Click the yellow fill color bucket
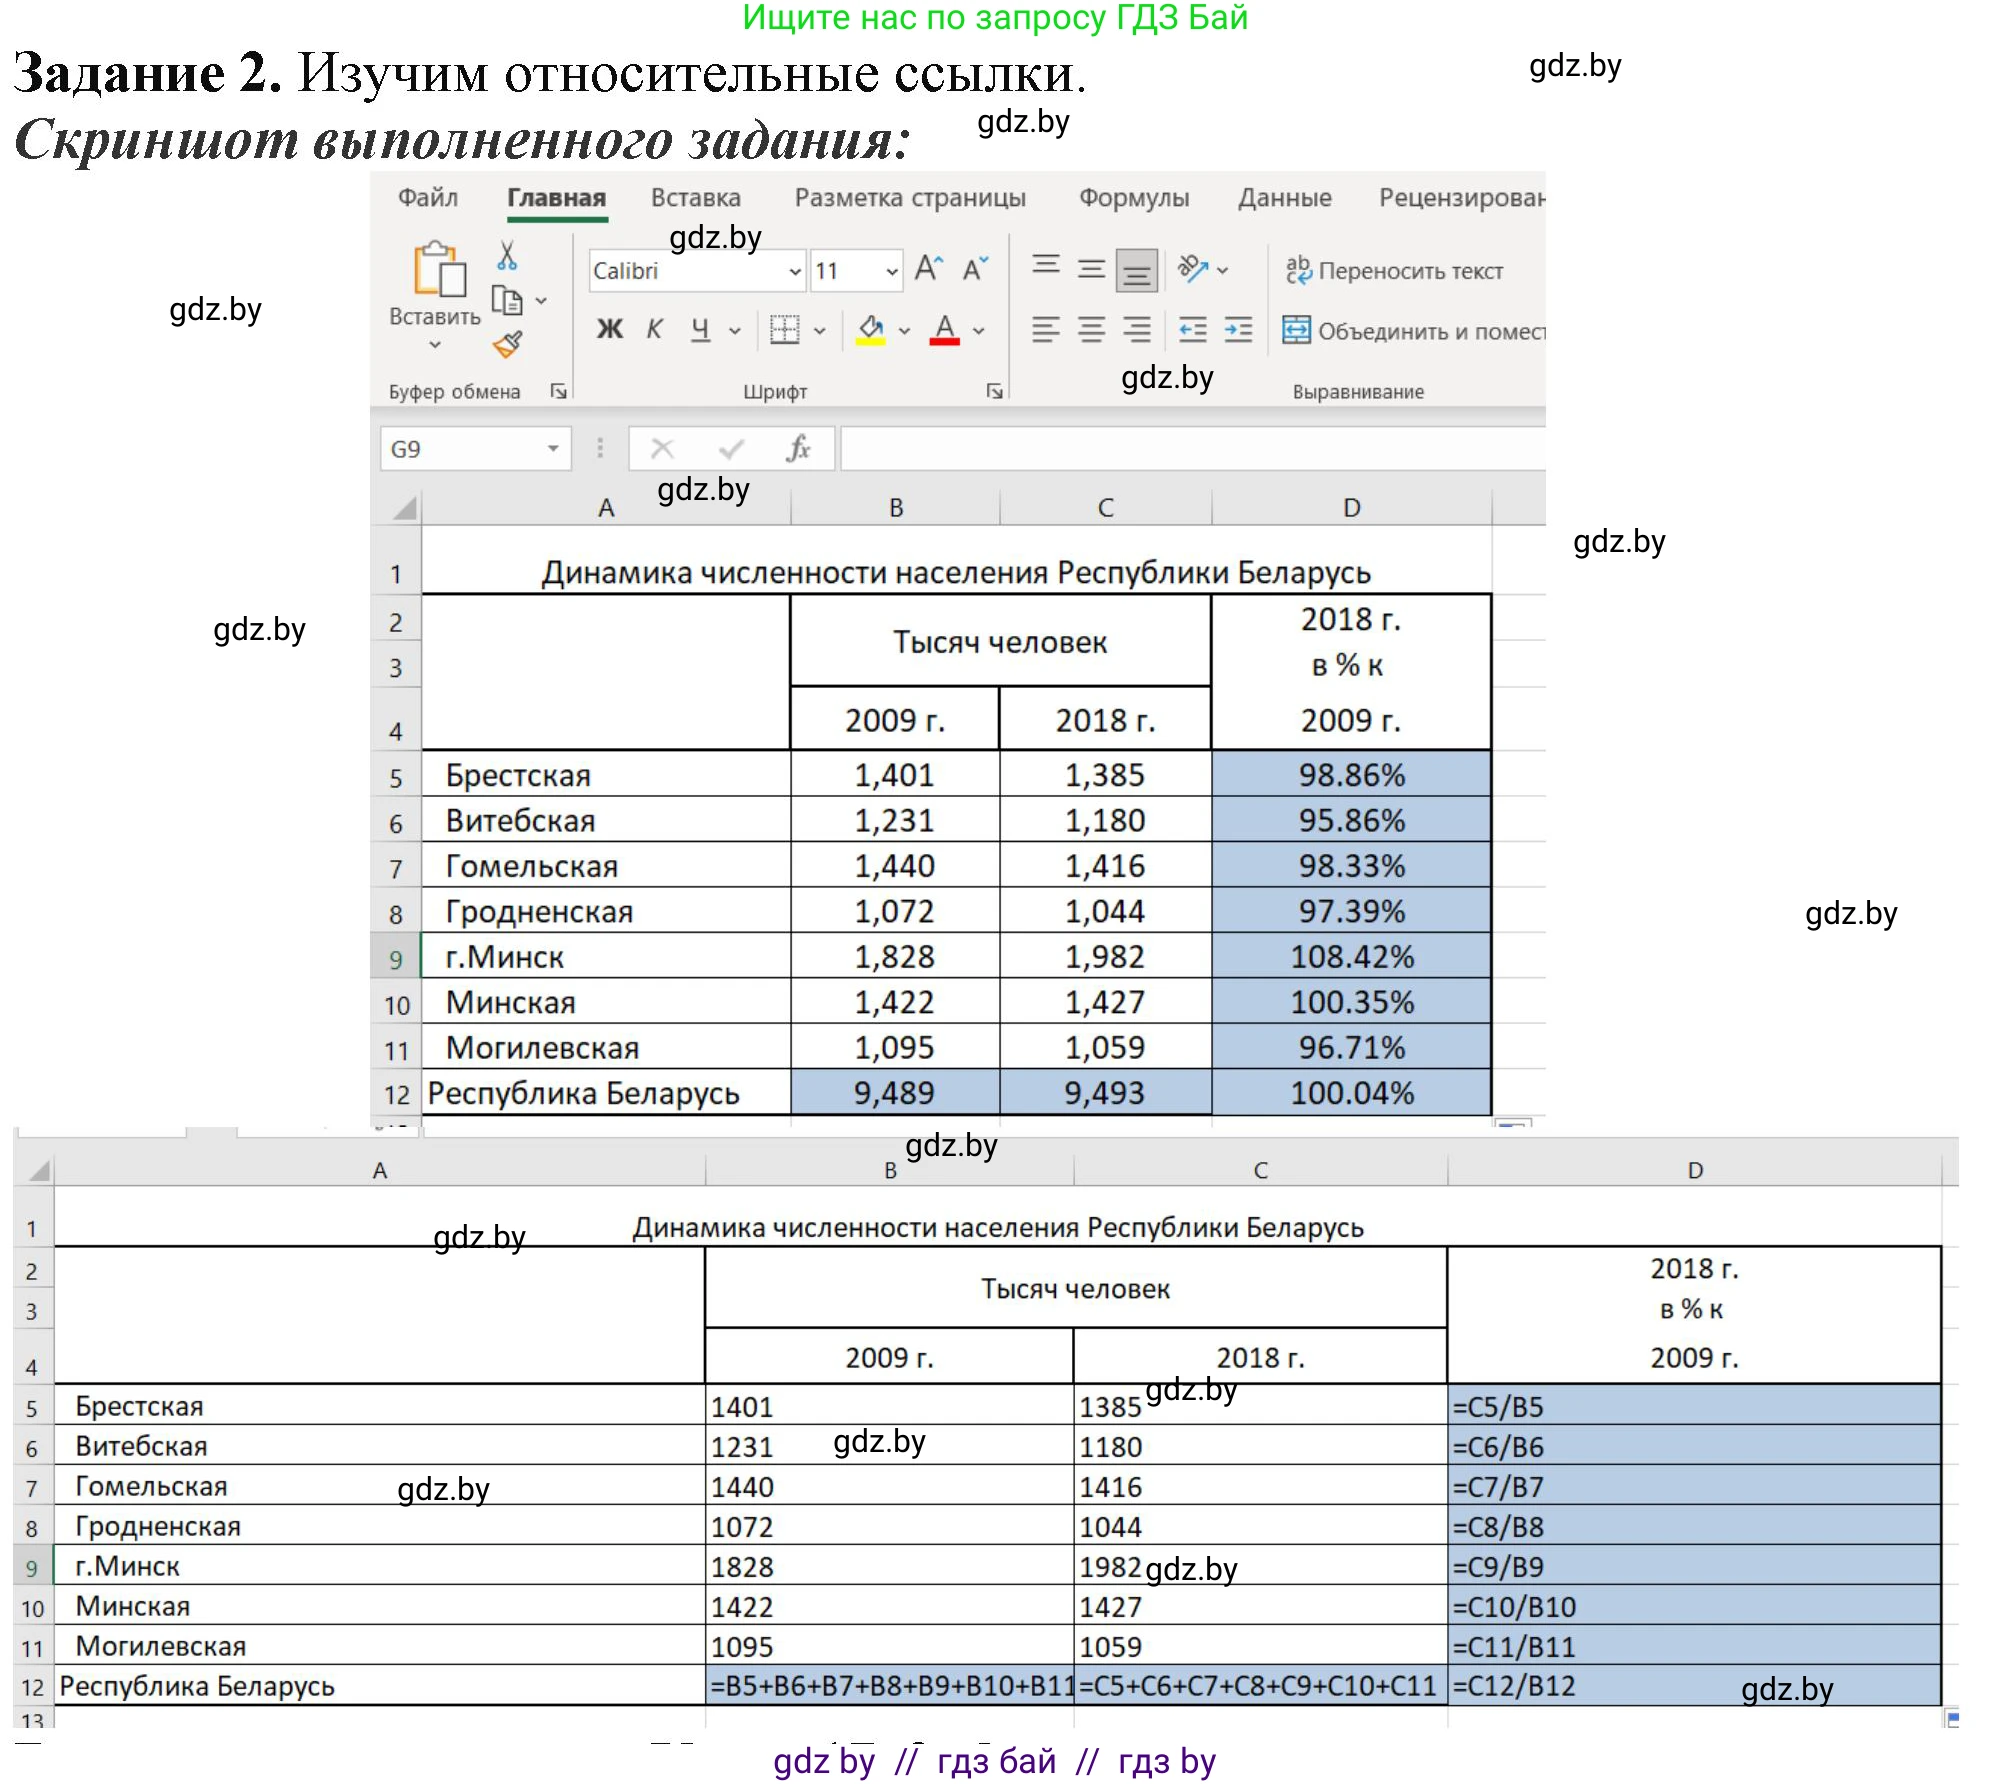 click(x=870, y=328)
